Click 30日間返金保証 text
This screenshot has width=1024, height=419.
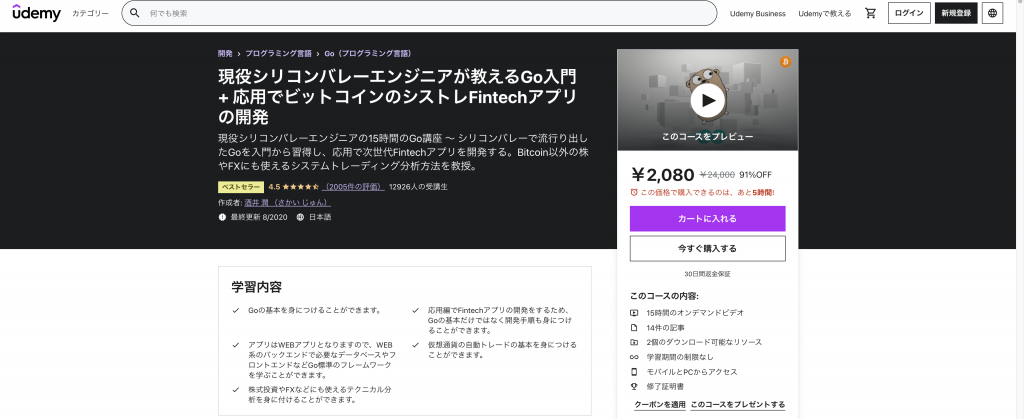(707, 274)
